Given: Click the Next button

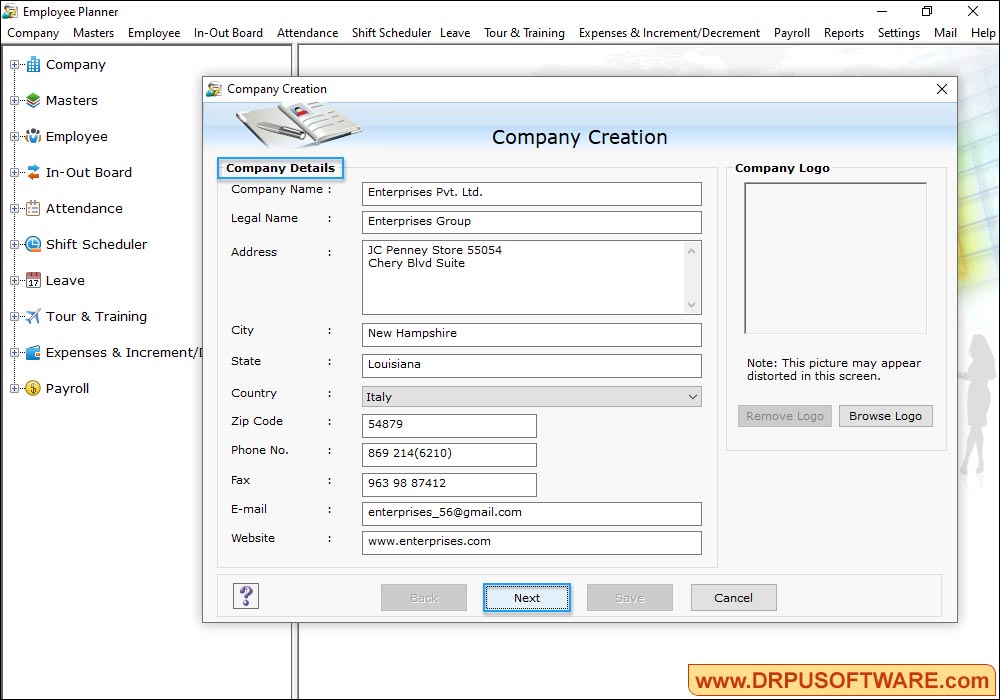Looking at the screenshot, I should coord(527,596).
